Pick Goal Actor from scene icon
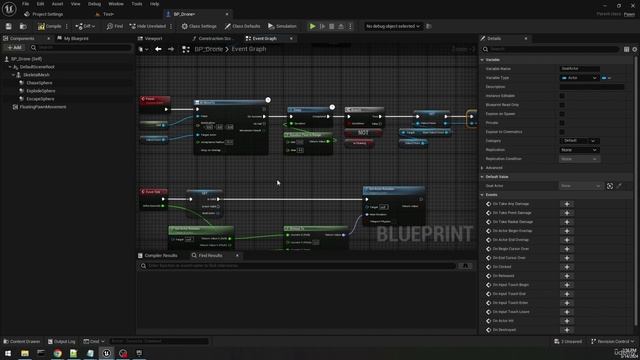This screenshot has height=360, width=640. pos(610,186)
